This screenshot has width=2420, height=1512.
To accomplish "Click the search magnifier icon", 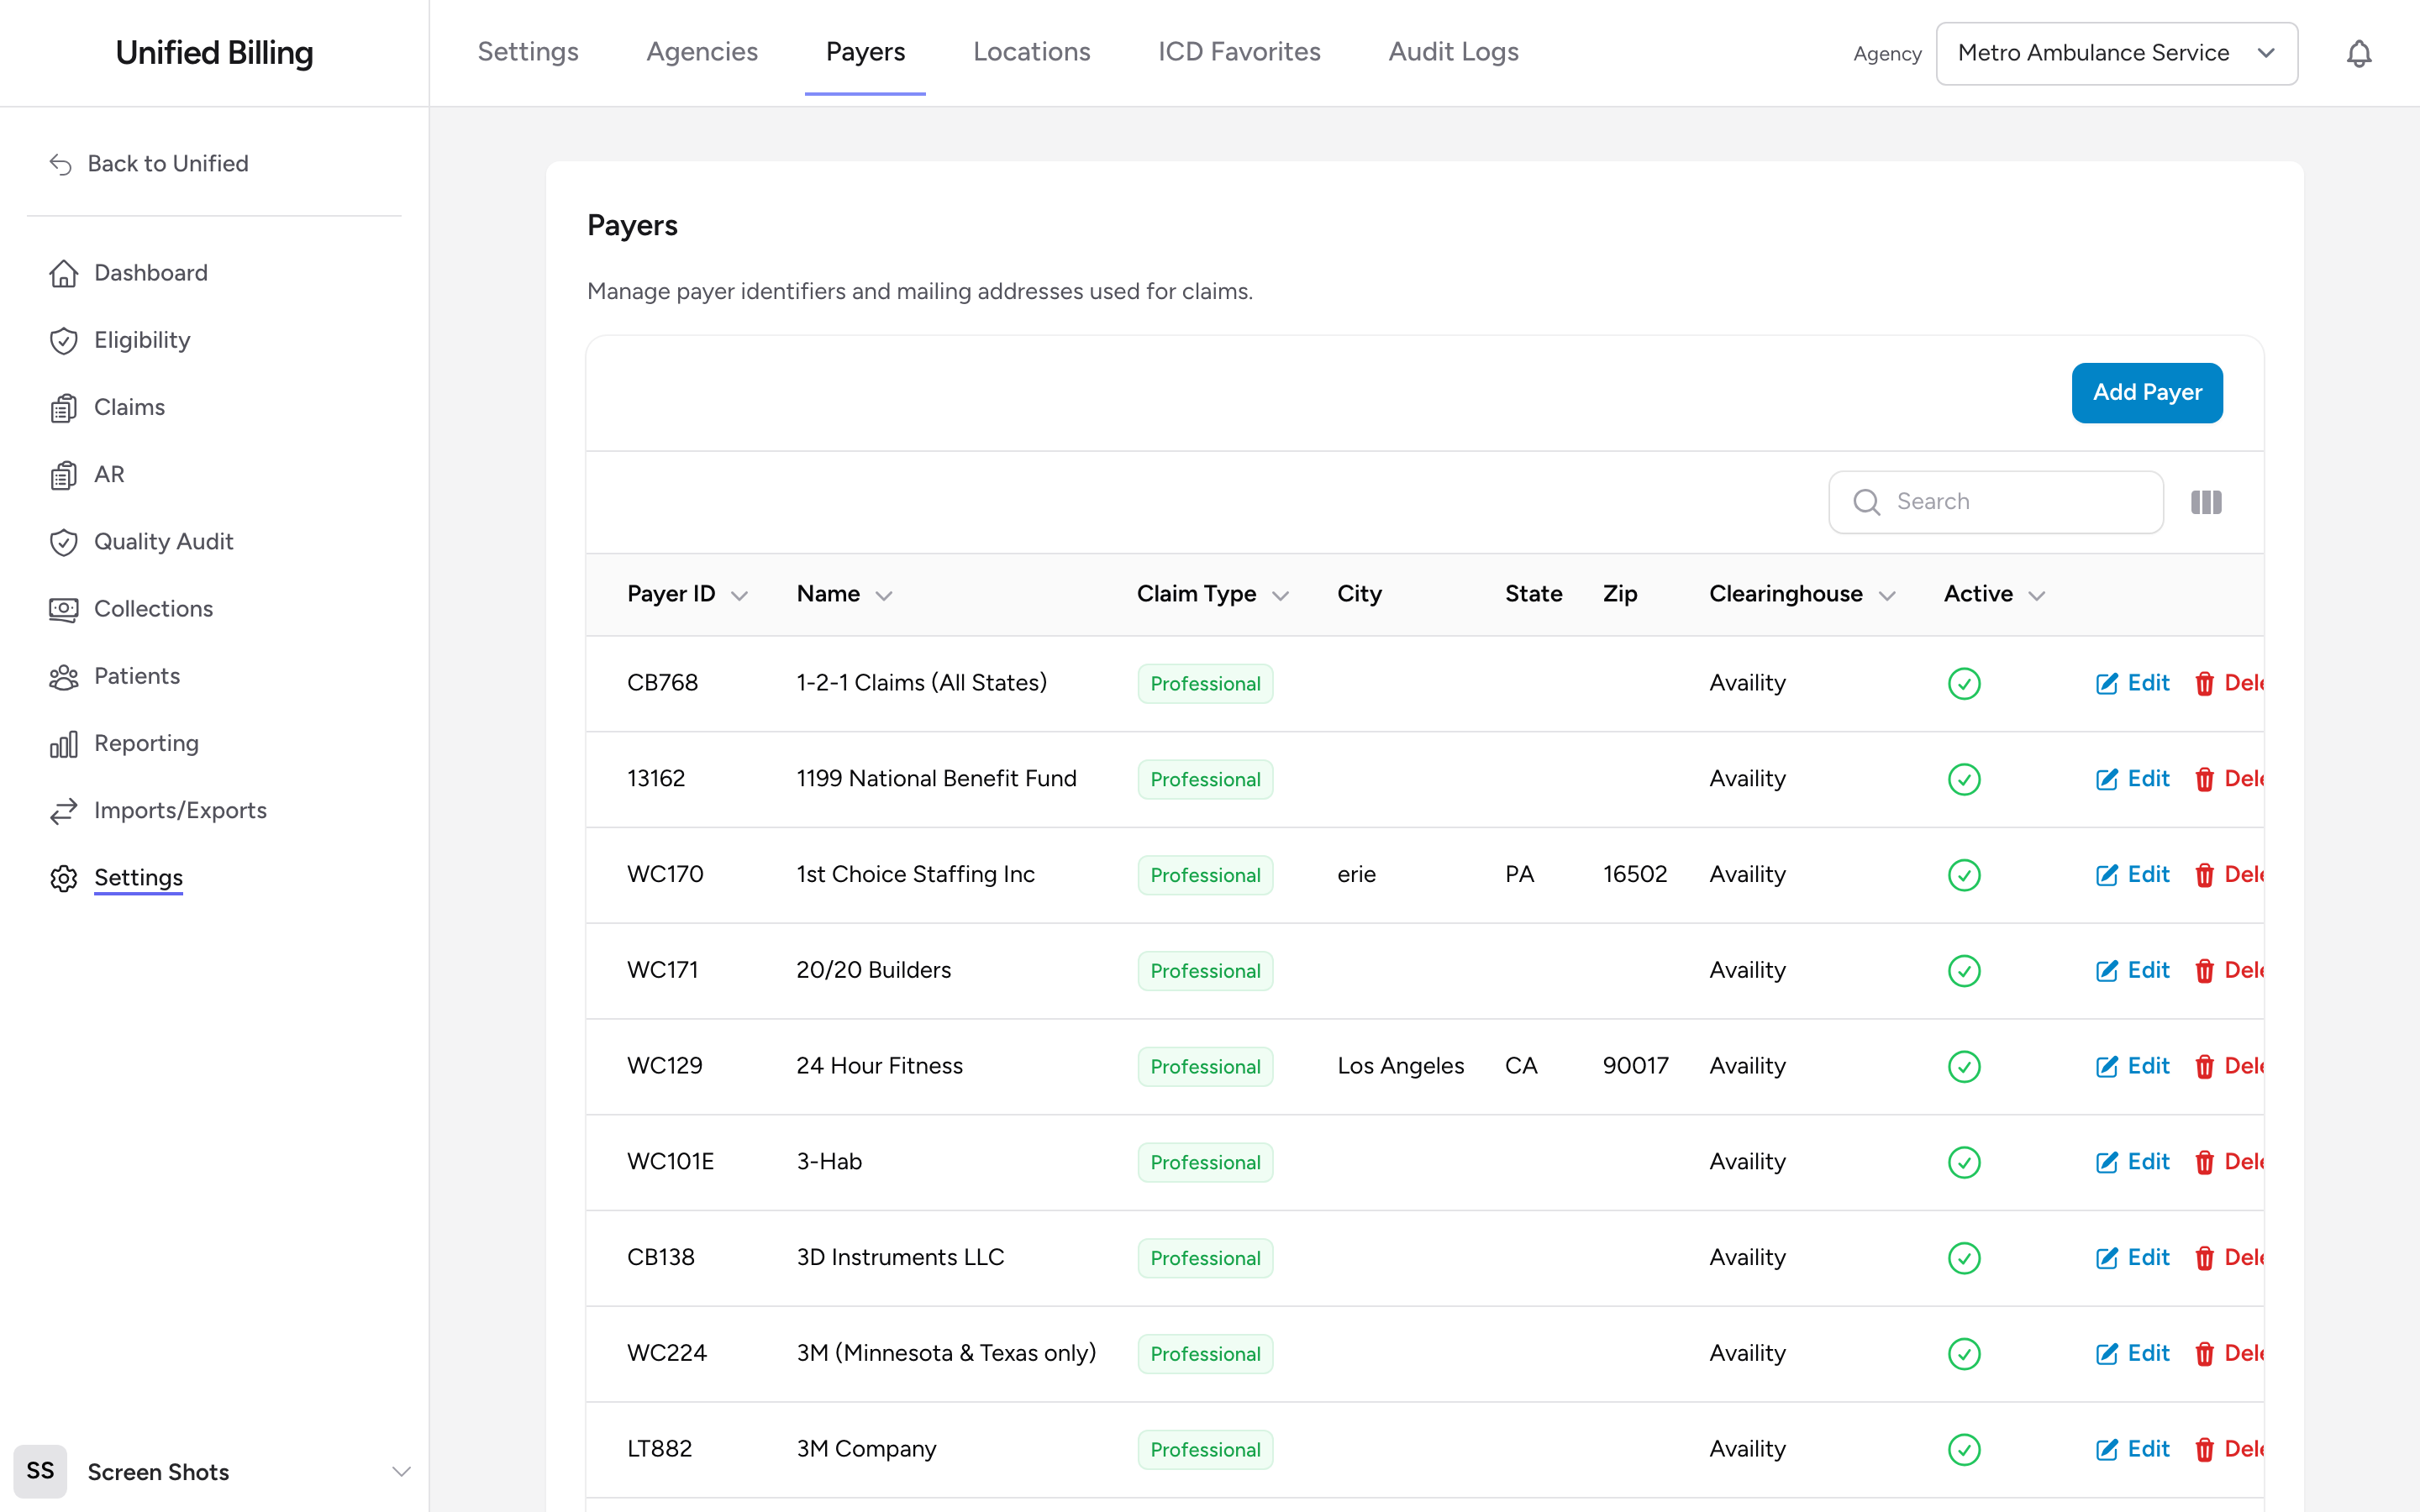I will tap(1866, 502).
